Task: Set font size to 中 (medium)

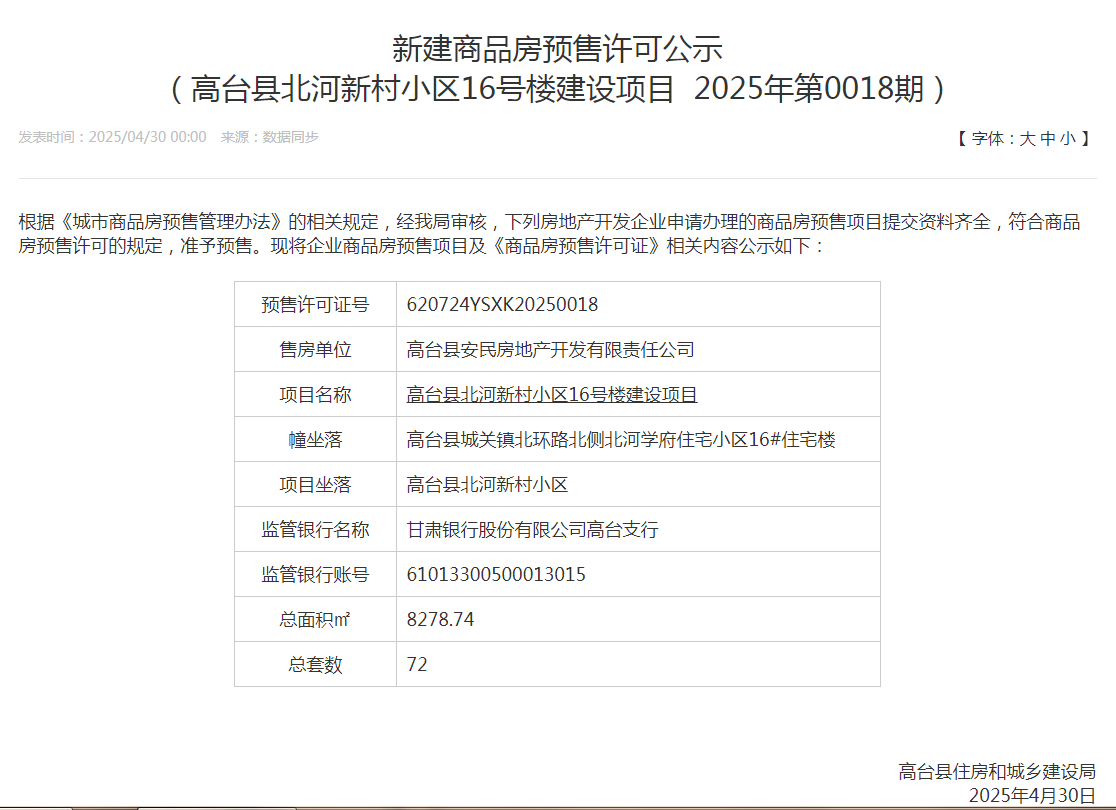Action: [1047, 139]
